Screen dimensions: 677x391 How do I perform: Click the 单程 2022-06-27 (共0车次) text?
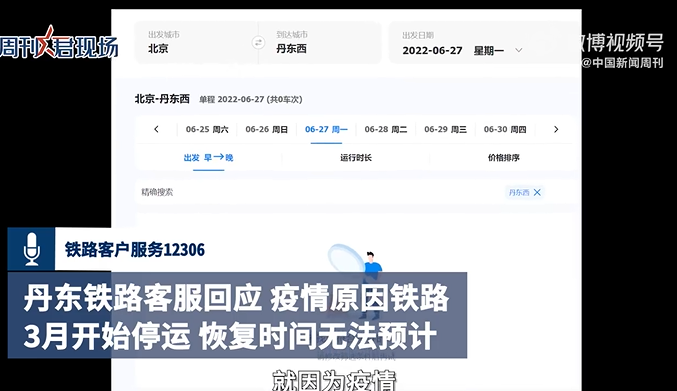pyautogui.click(x=250, y=99)
